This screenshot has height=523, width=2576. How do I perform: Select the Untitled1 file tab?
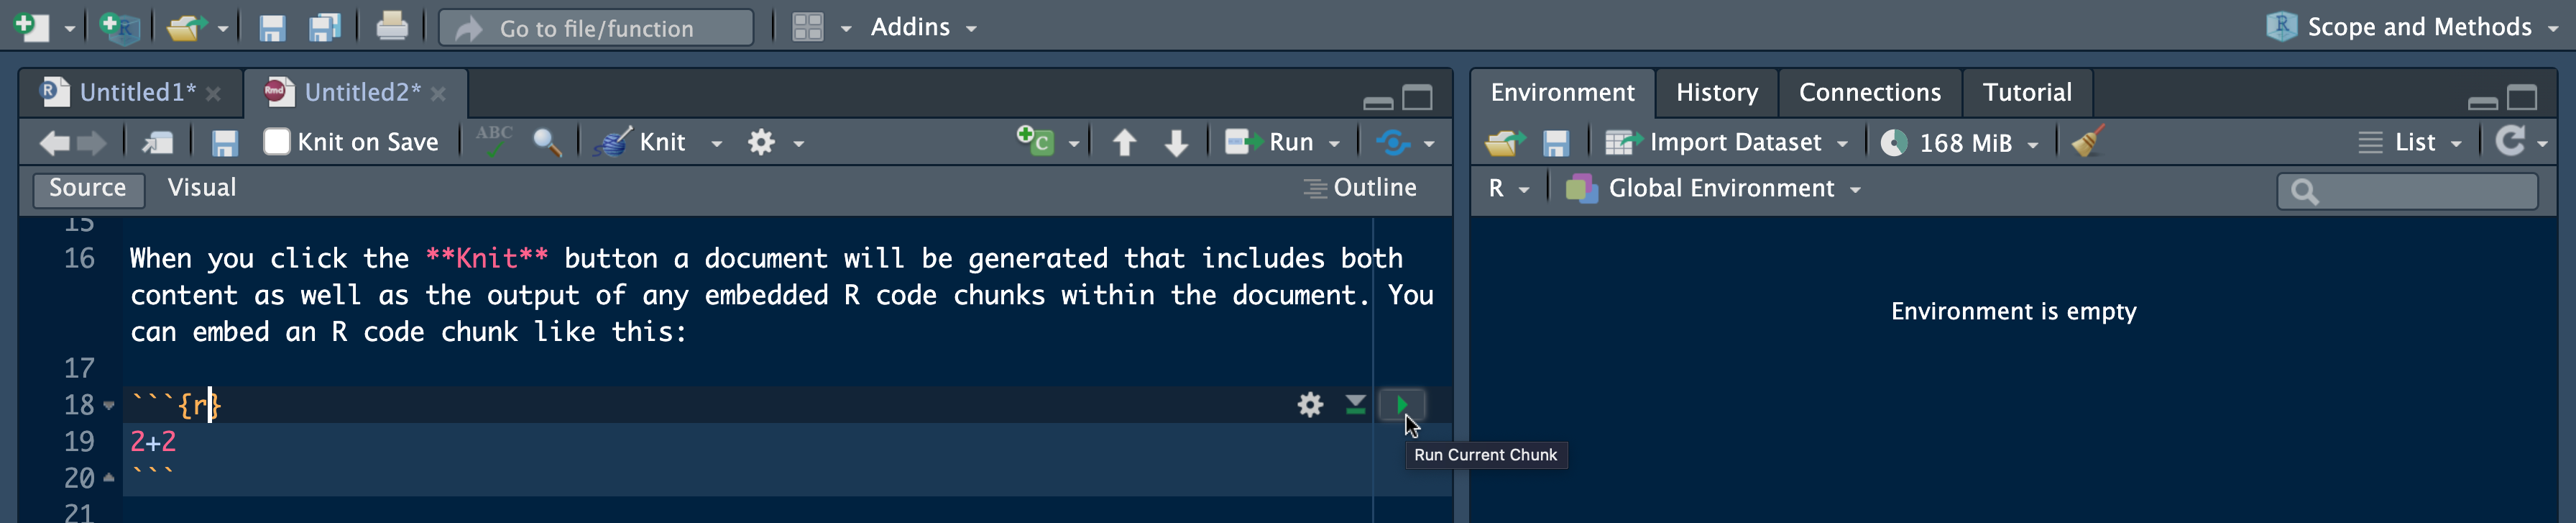tap(136, 93)
